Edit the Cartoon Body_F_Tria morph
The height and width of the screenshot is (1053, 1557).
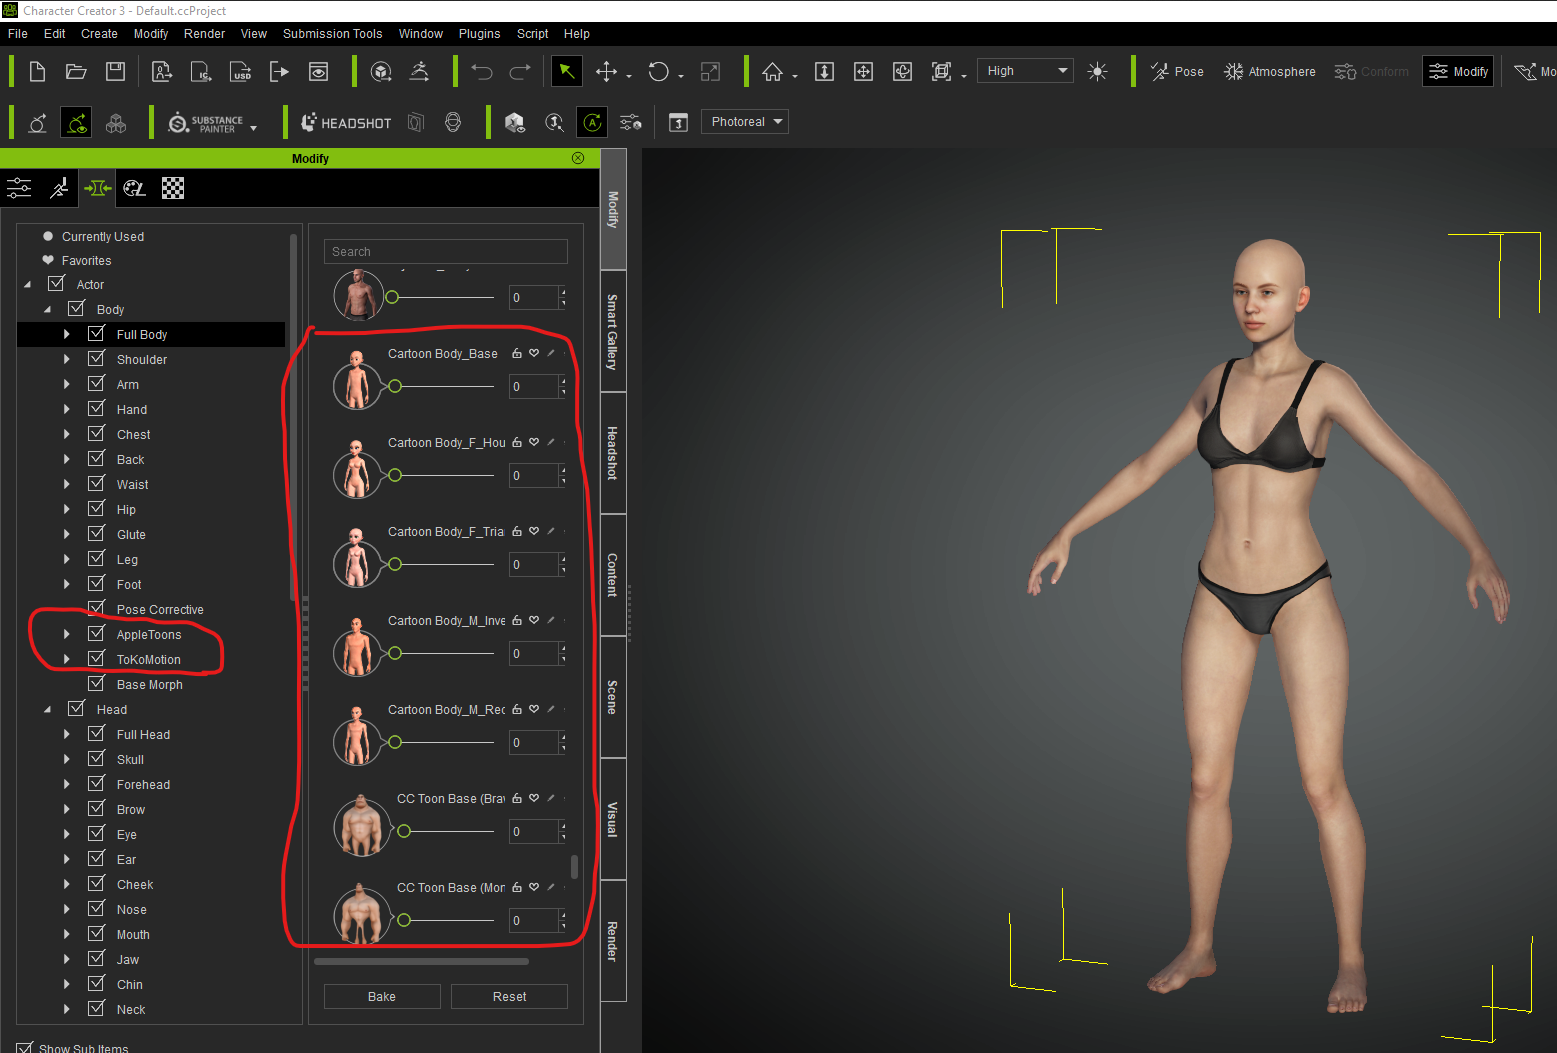(551, 531)
